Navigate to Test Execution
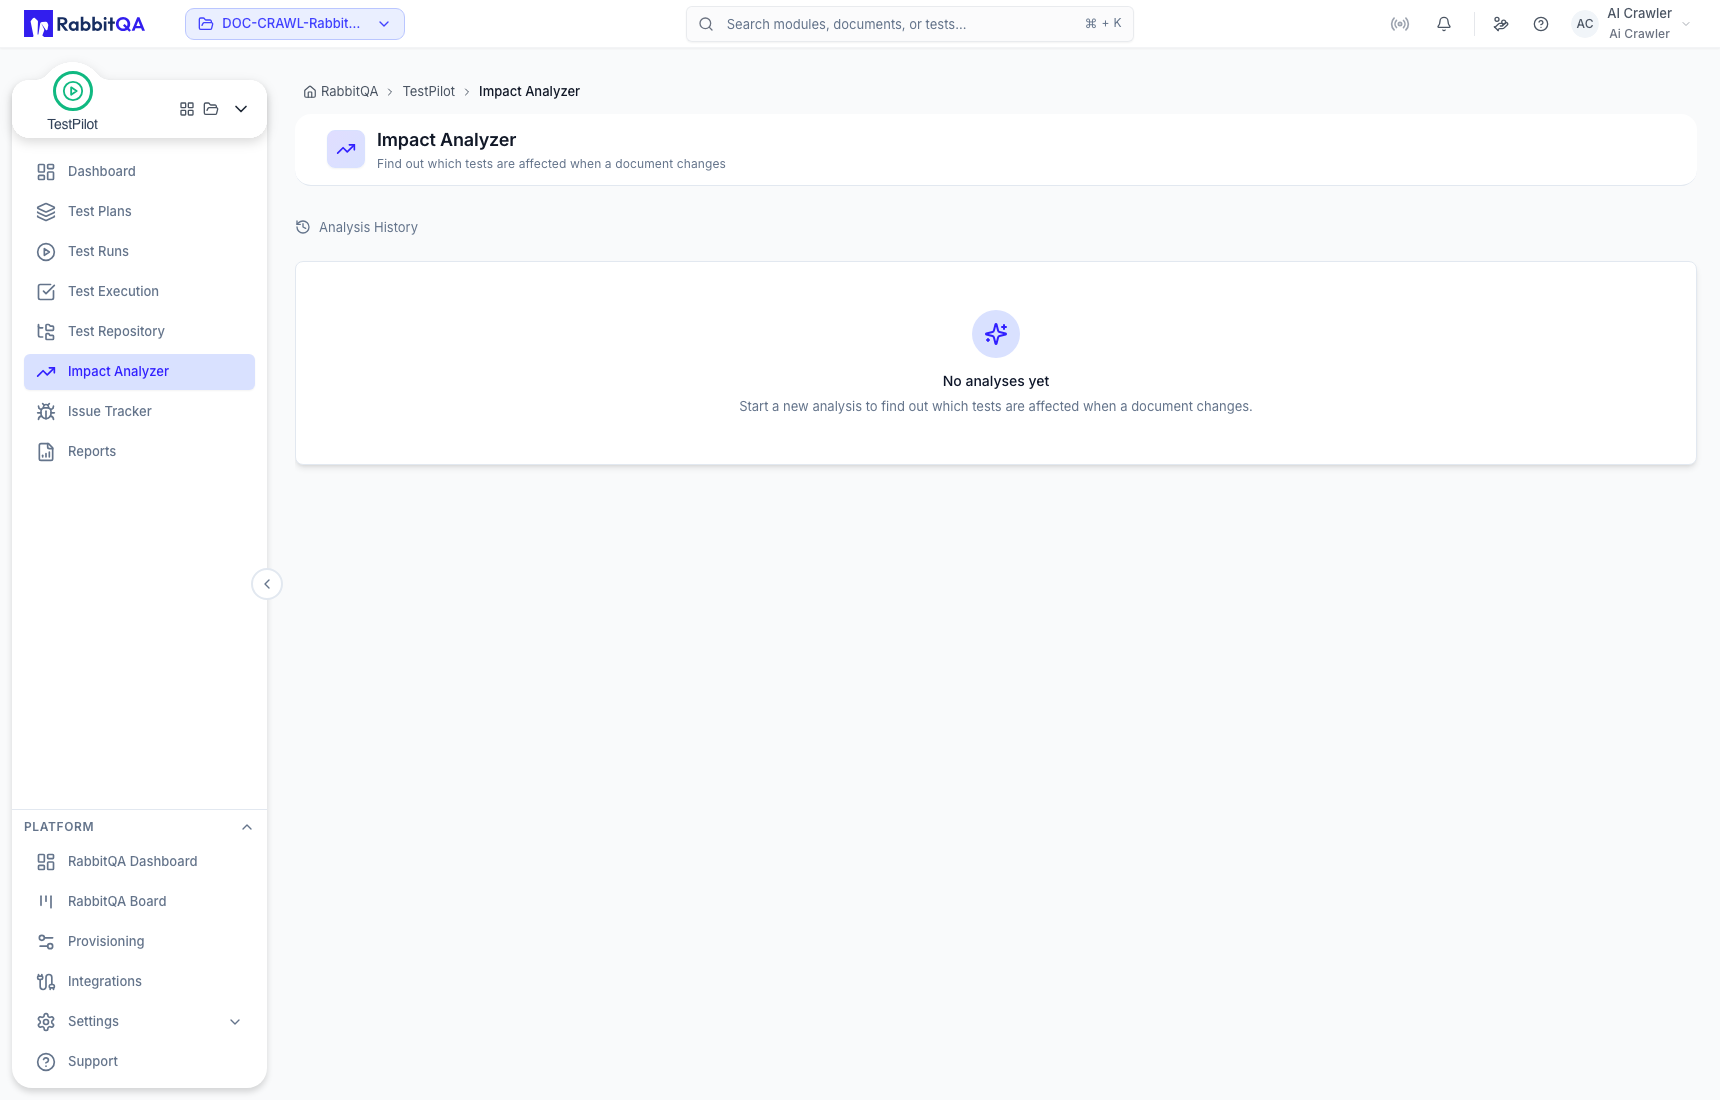Screen dimensions: 1720x1100 139,292
